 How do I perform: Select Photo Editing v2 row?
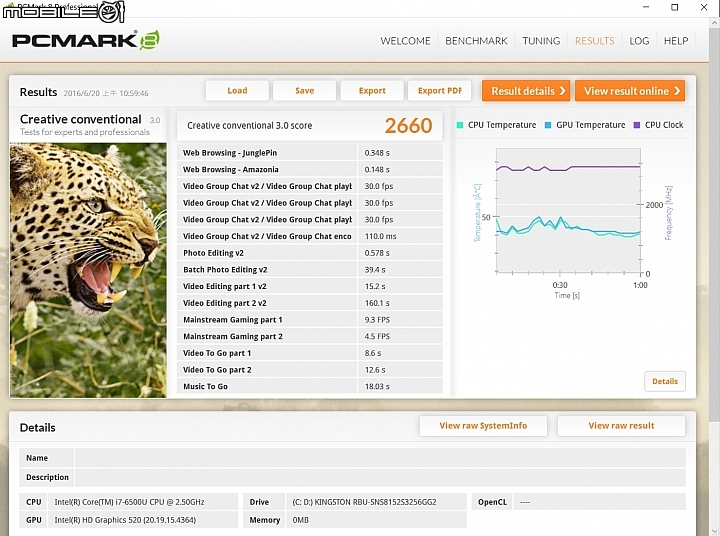309,253
